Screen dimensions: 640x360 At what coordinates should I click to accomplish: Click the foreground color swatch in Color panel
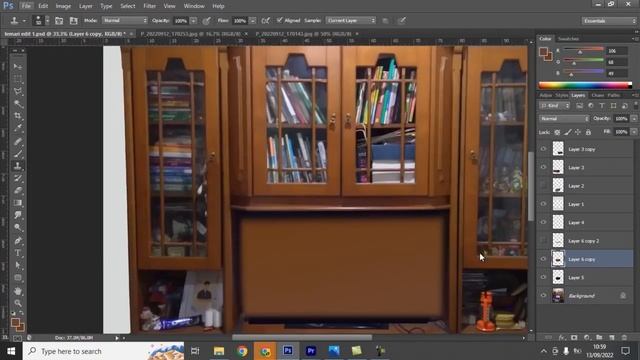(x=543, y=52)
